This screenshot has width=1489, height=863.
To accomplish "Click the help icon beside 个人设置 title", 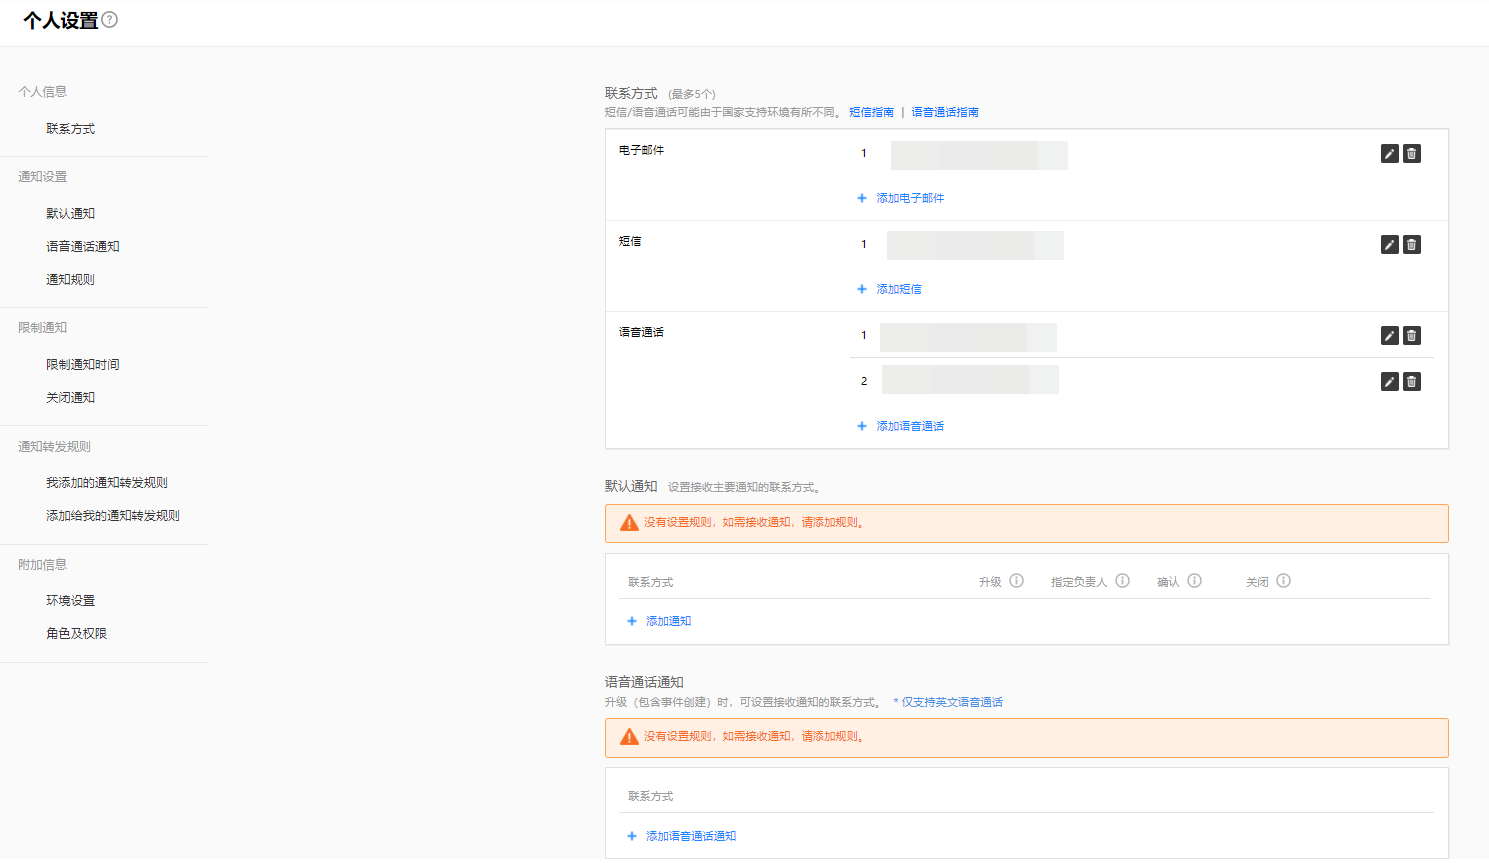I will [110, 20].
